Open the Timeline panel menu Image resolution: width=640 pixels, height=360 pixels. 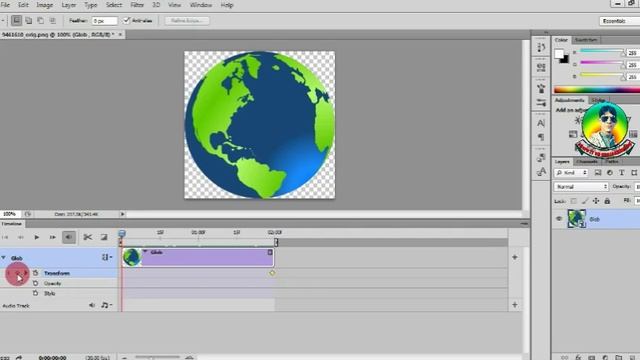[524, 224]
